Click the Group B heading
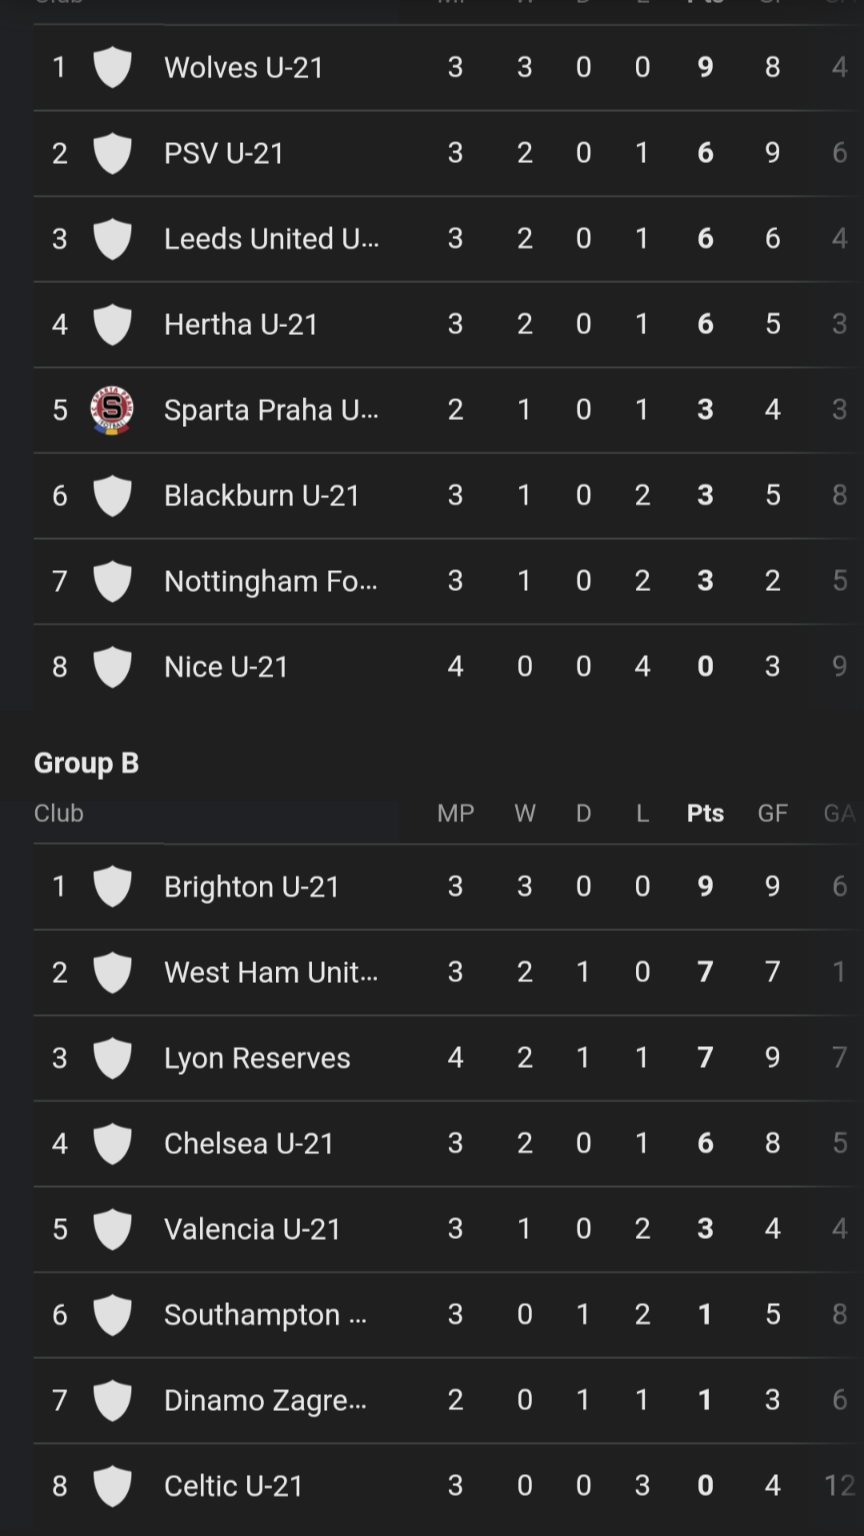The width and height of the screenshot is (864, 1536). 86,763
